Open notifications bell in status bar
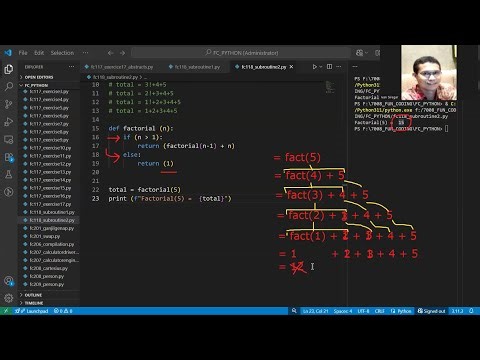480x360 pixels. tap(471, 311)
